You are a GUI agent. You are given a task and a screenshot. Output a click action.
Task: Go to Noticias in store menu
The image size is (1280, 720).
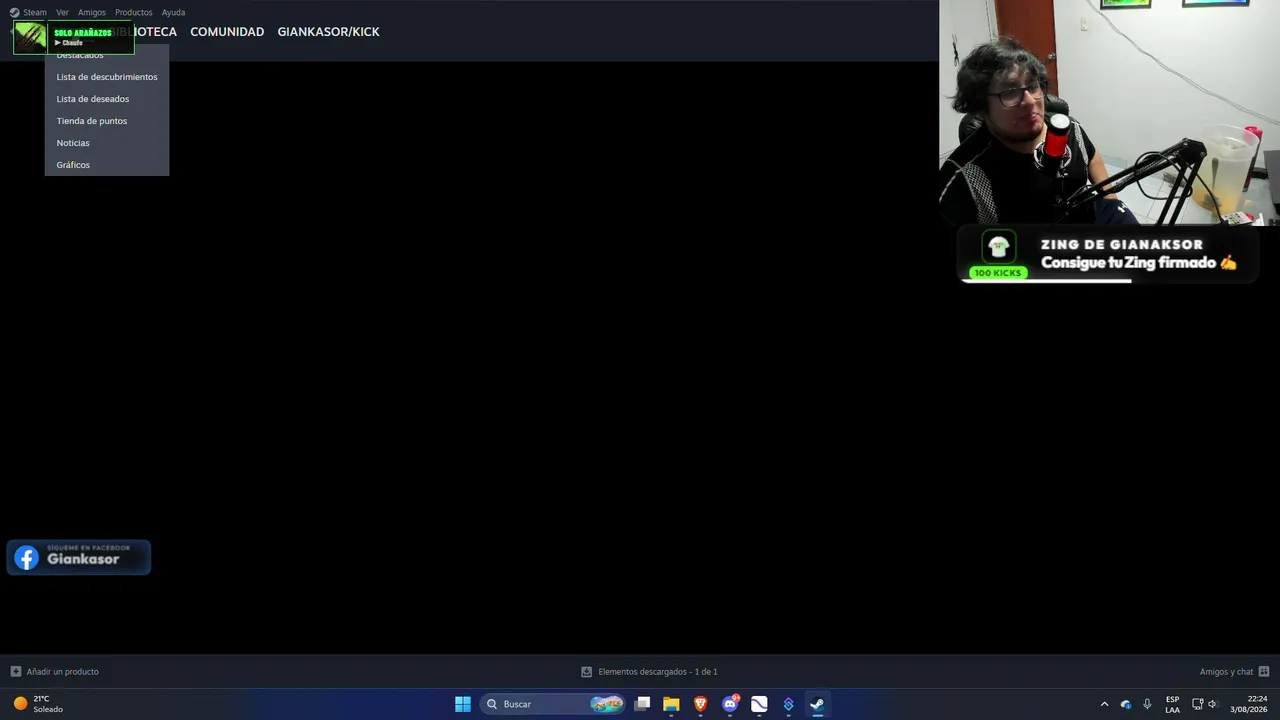click(107, 143)
